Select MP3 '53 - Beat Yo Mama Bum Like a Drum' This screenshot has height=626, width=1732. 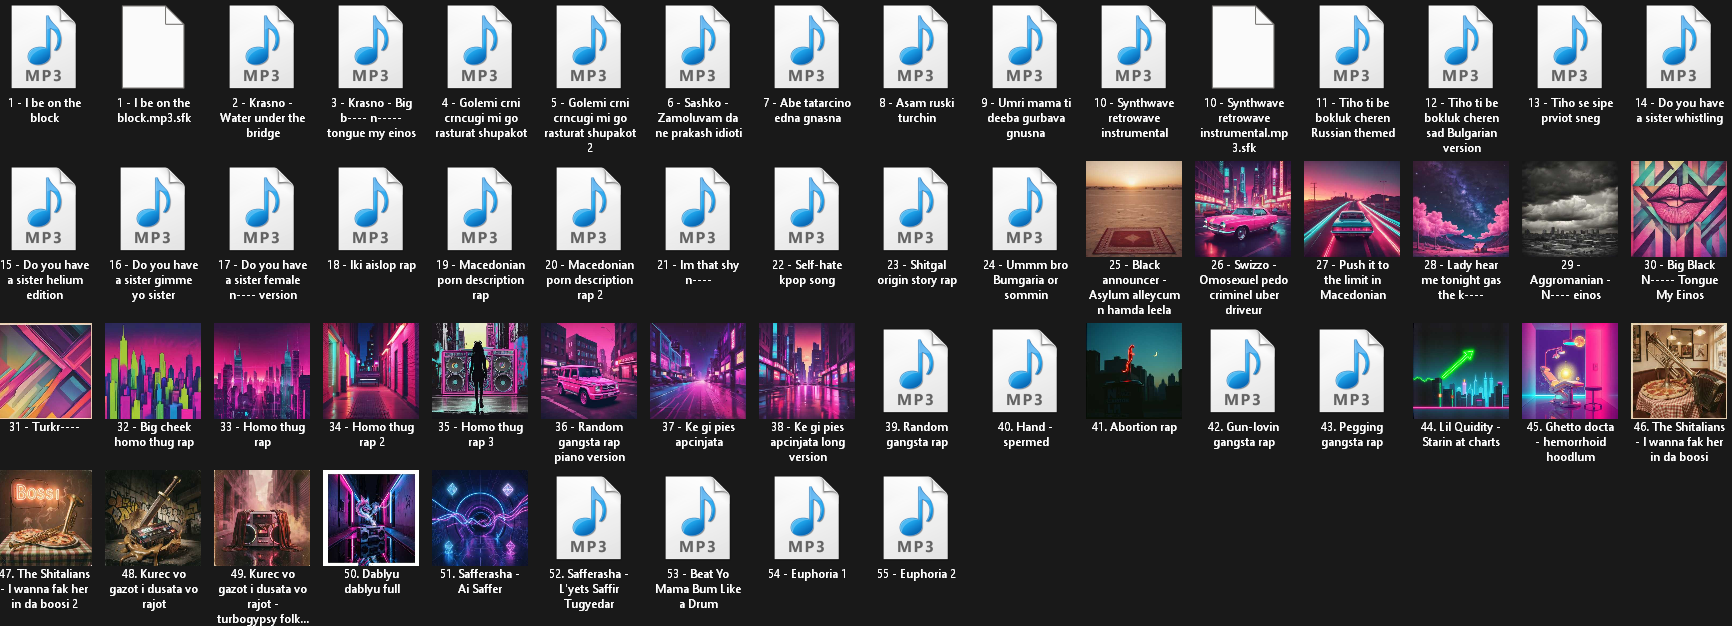(698, 519)
